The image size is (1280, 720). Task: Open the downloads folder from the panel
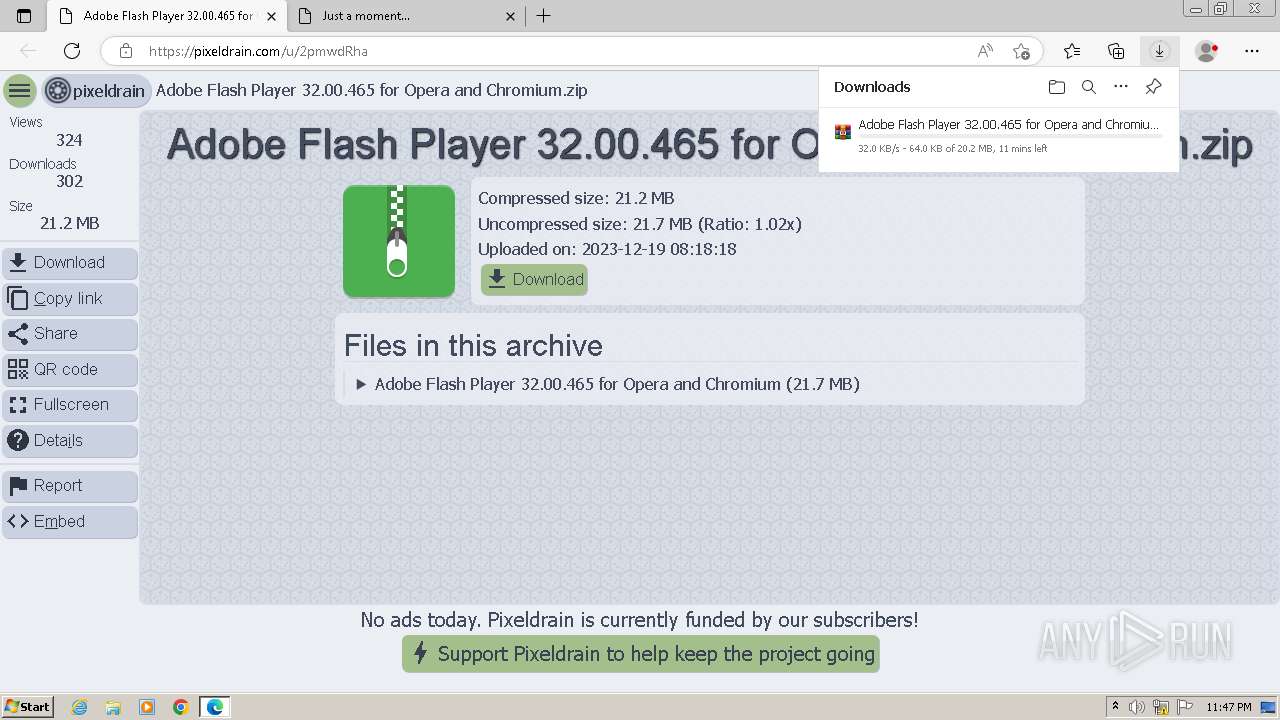click(x=1057, y=87)
